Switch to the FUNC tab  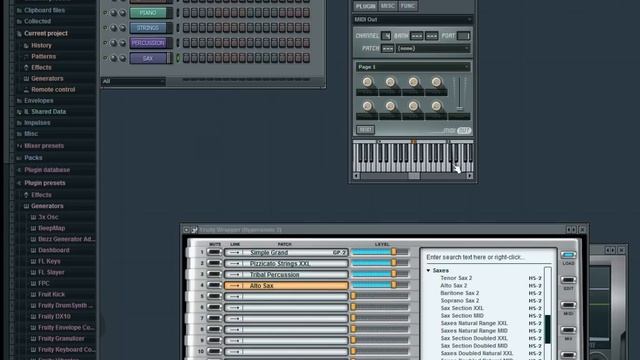point(407,6)
